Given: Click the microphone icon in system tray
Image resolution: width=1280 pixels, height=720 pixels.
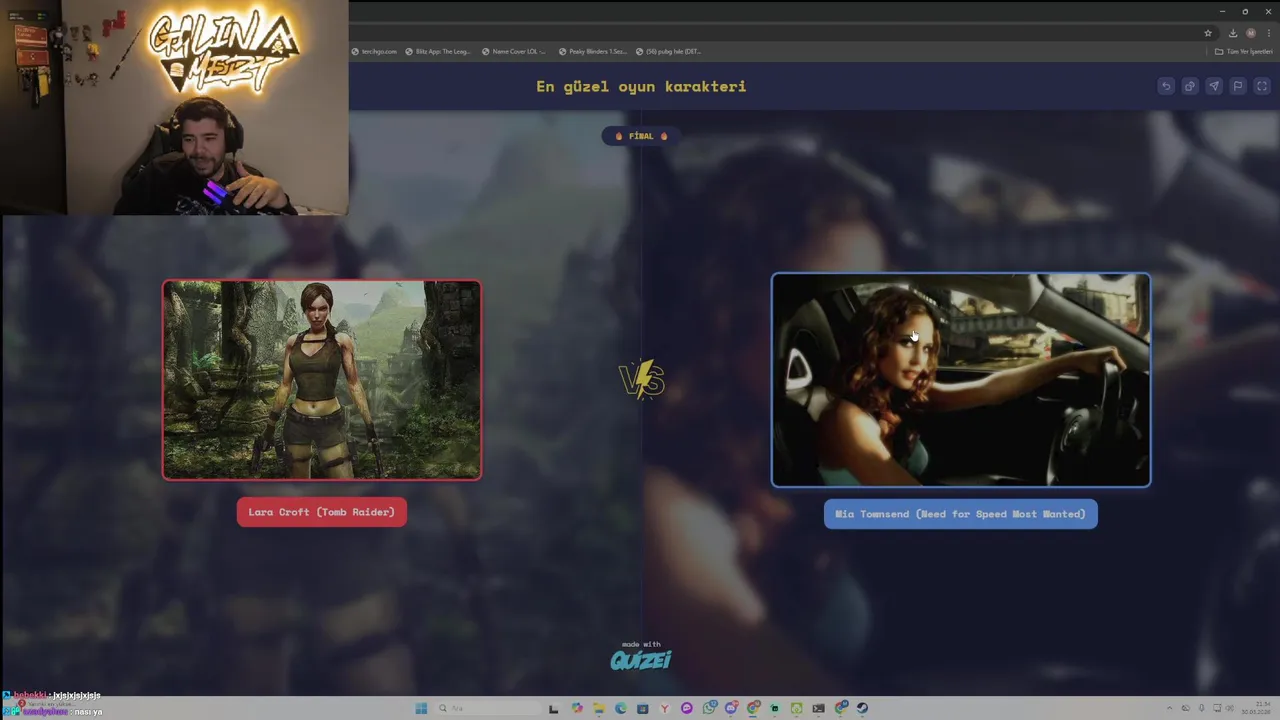Looking at the screenshot, I should 1202,708.
